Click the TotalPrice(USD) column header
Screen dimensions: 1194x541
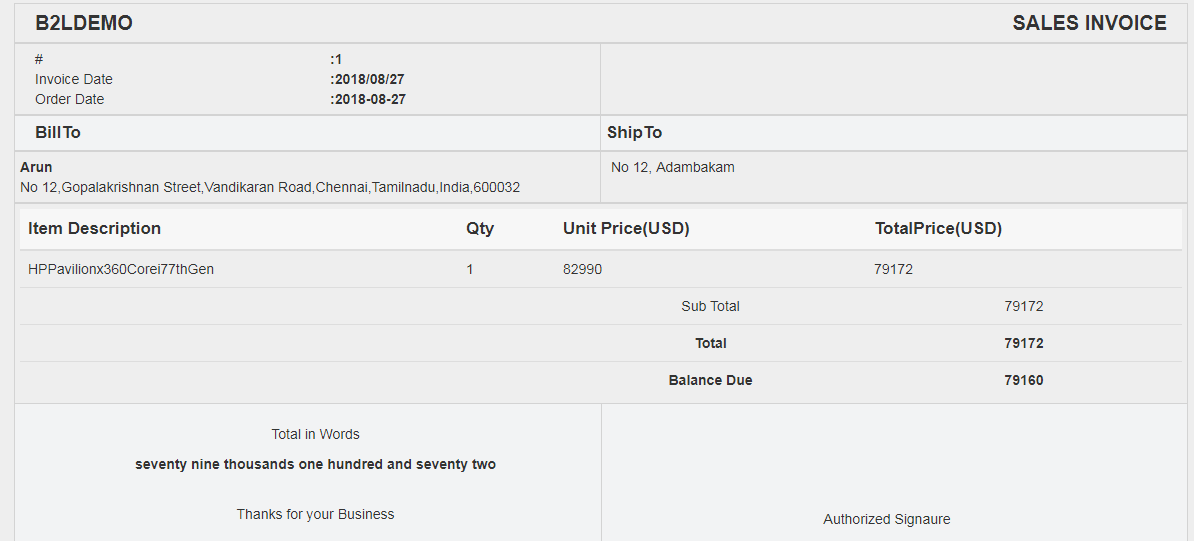tap(938, 228)
